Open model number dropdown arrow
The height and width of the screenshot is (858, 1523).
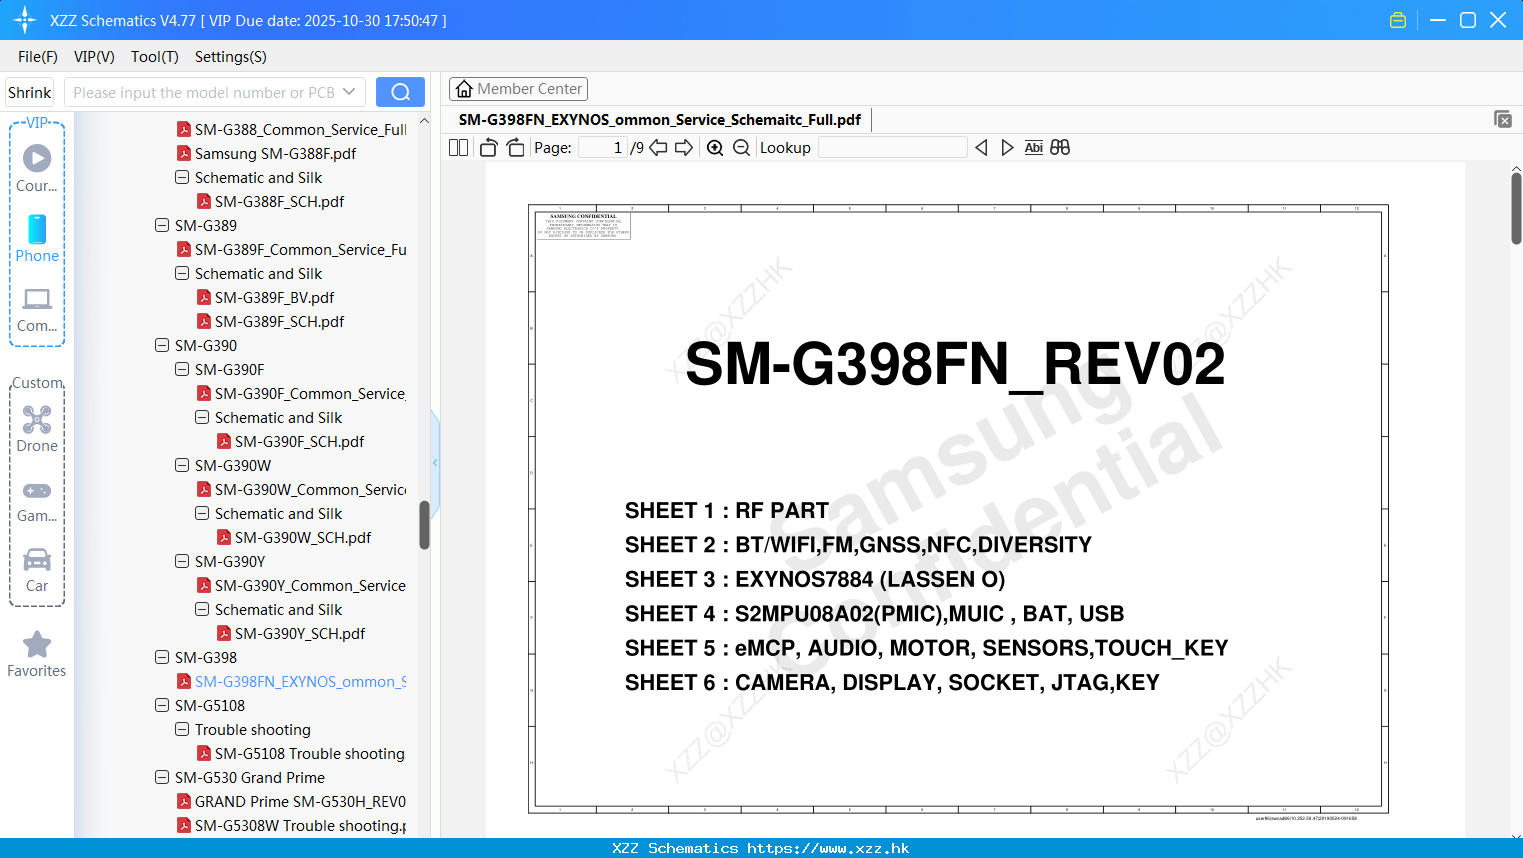click(349, 92)
